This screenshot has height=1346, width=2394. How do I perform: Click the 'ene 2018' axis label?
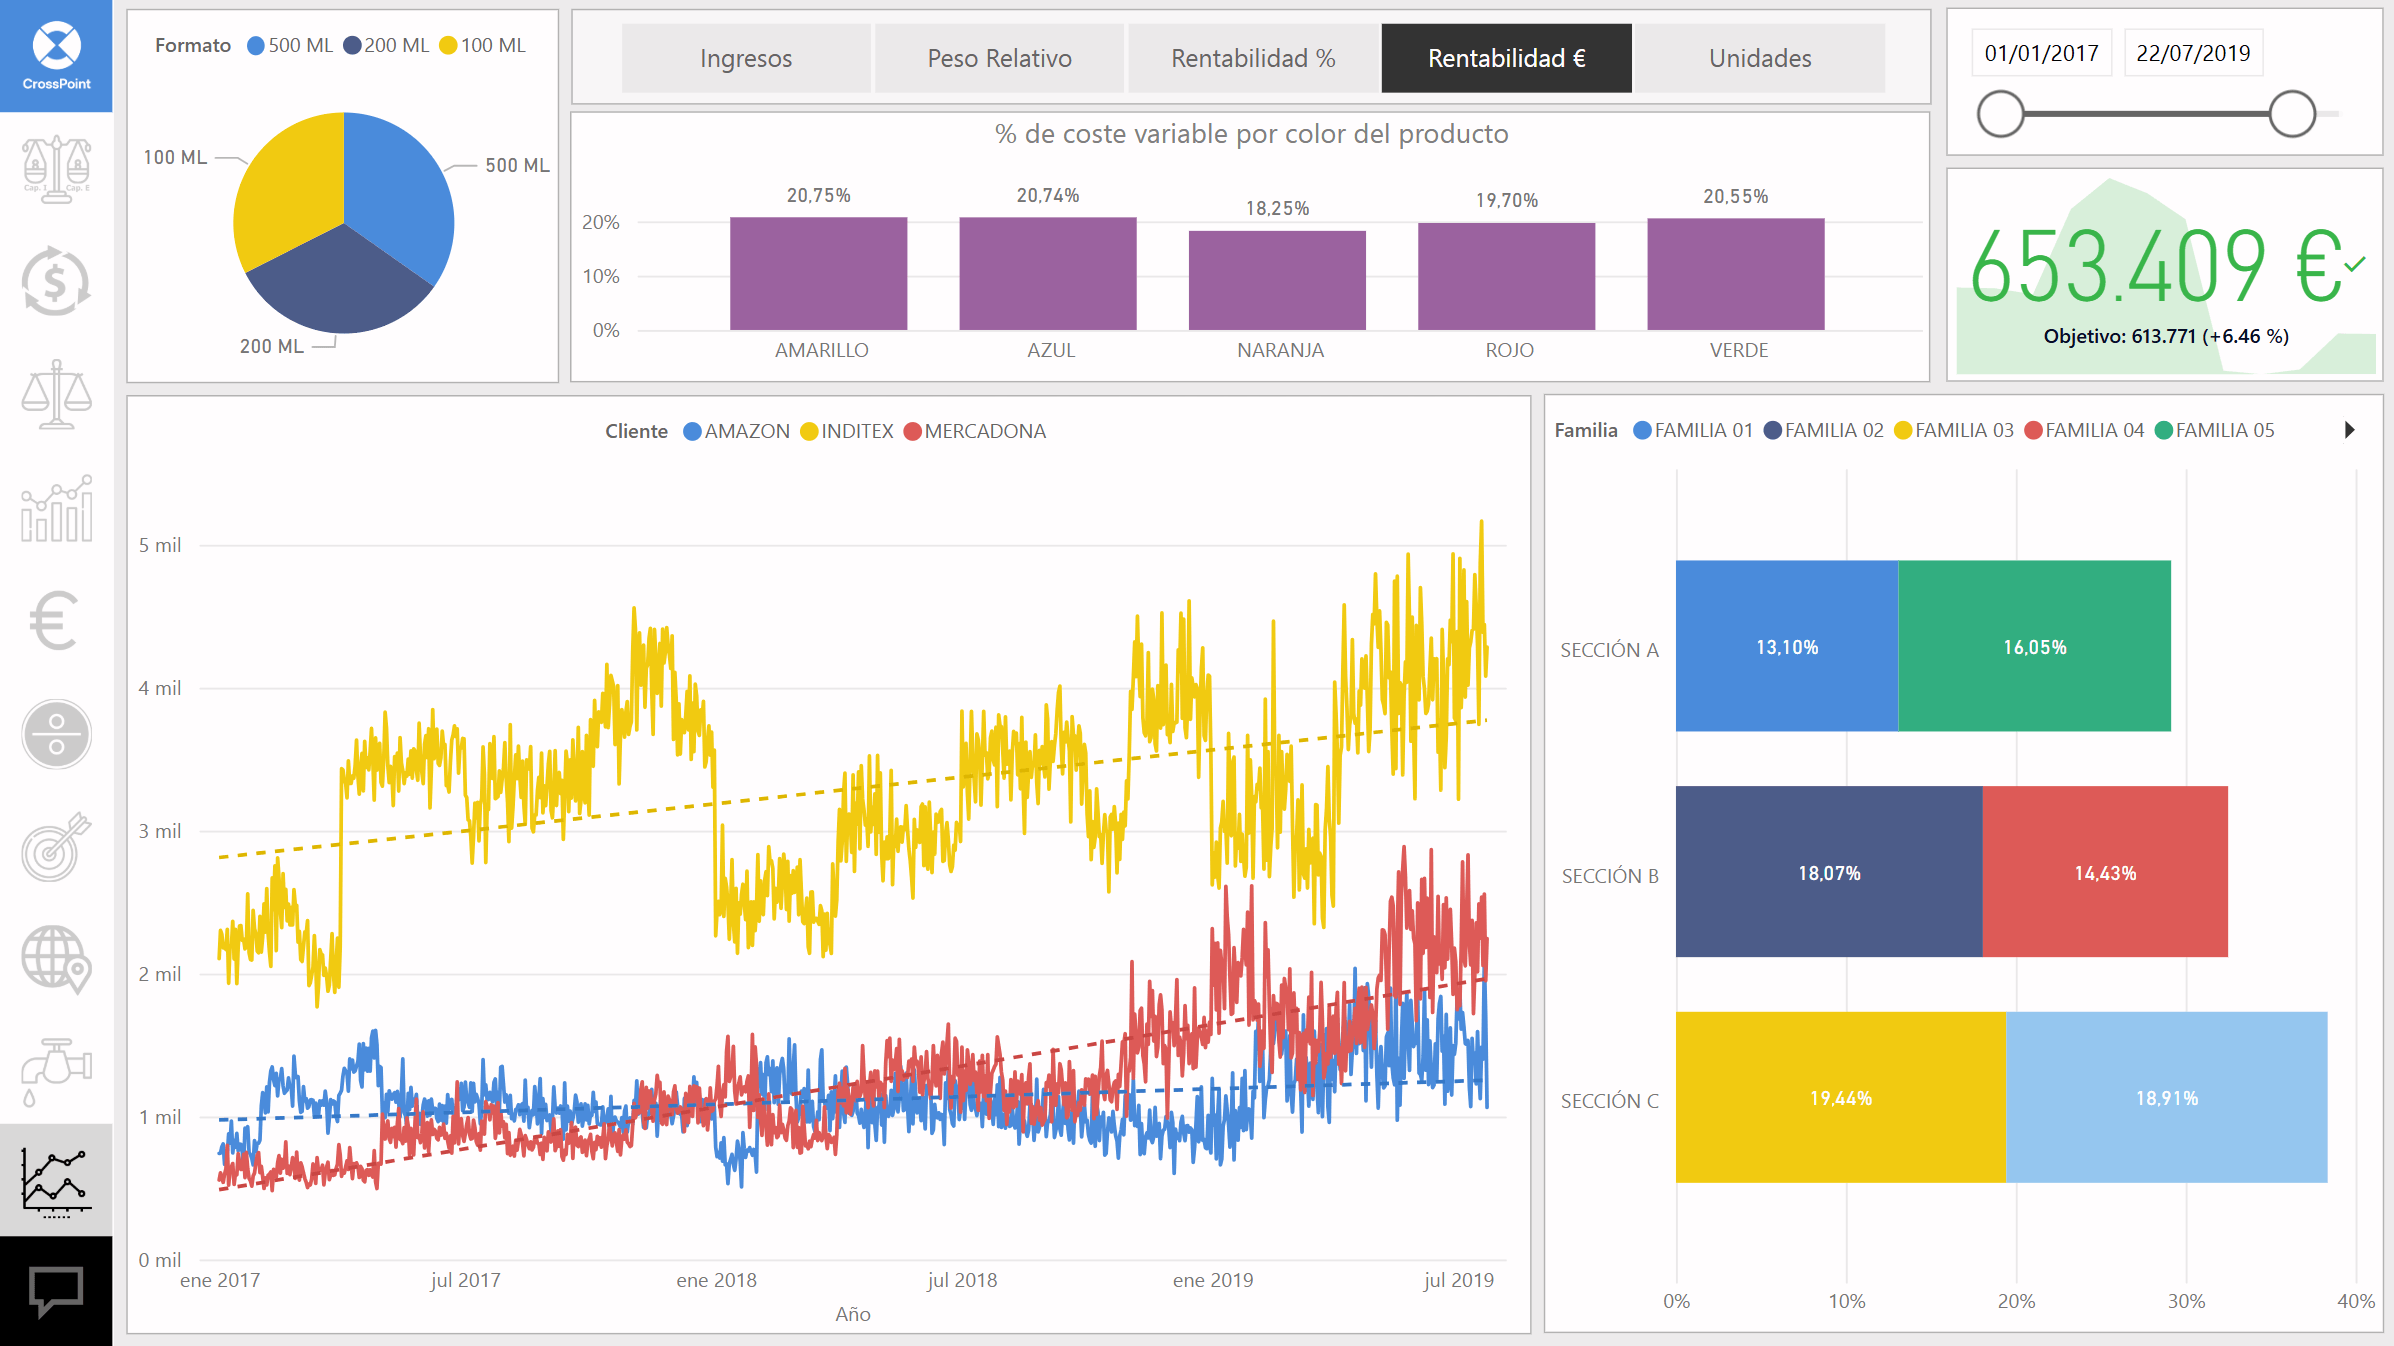pos(716,1280)
